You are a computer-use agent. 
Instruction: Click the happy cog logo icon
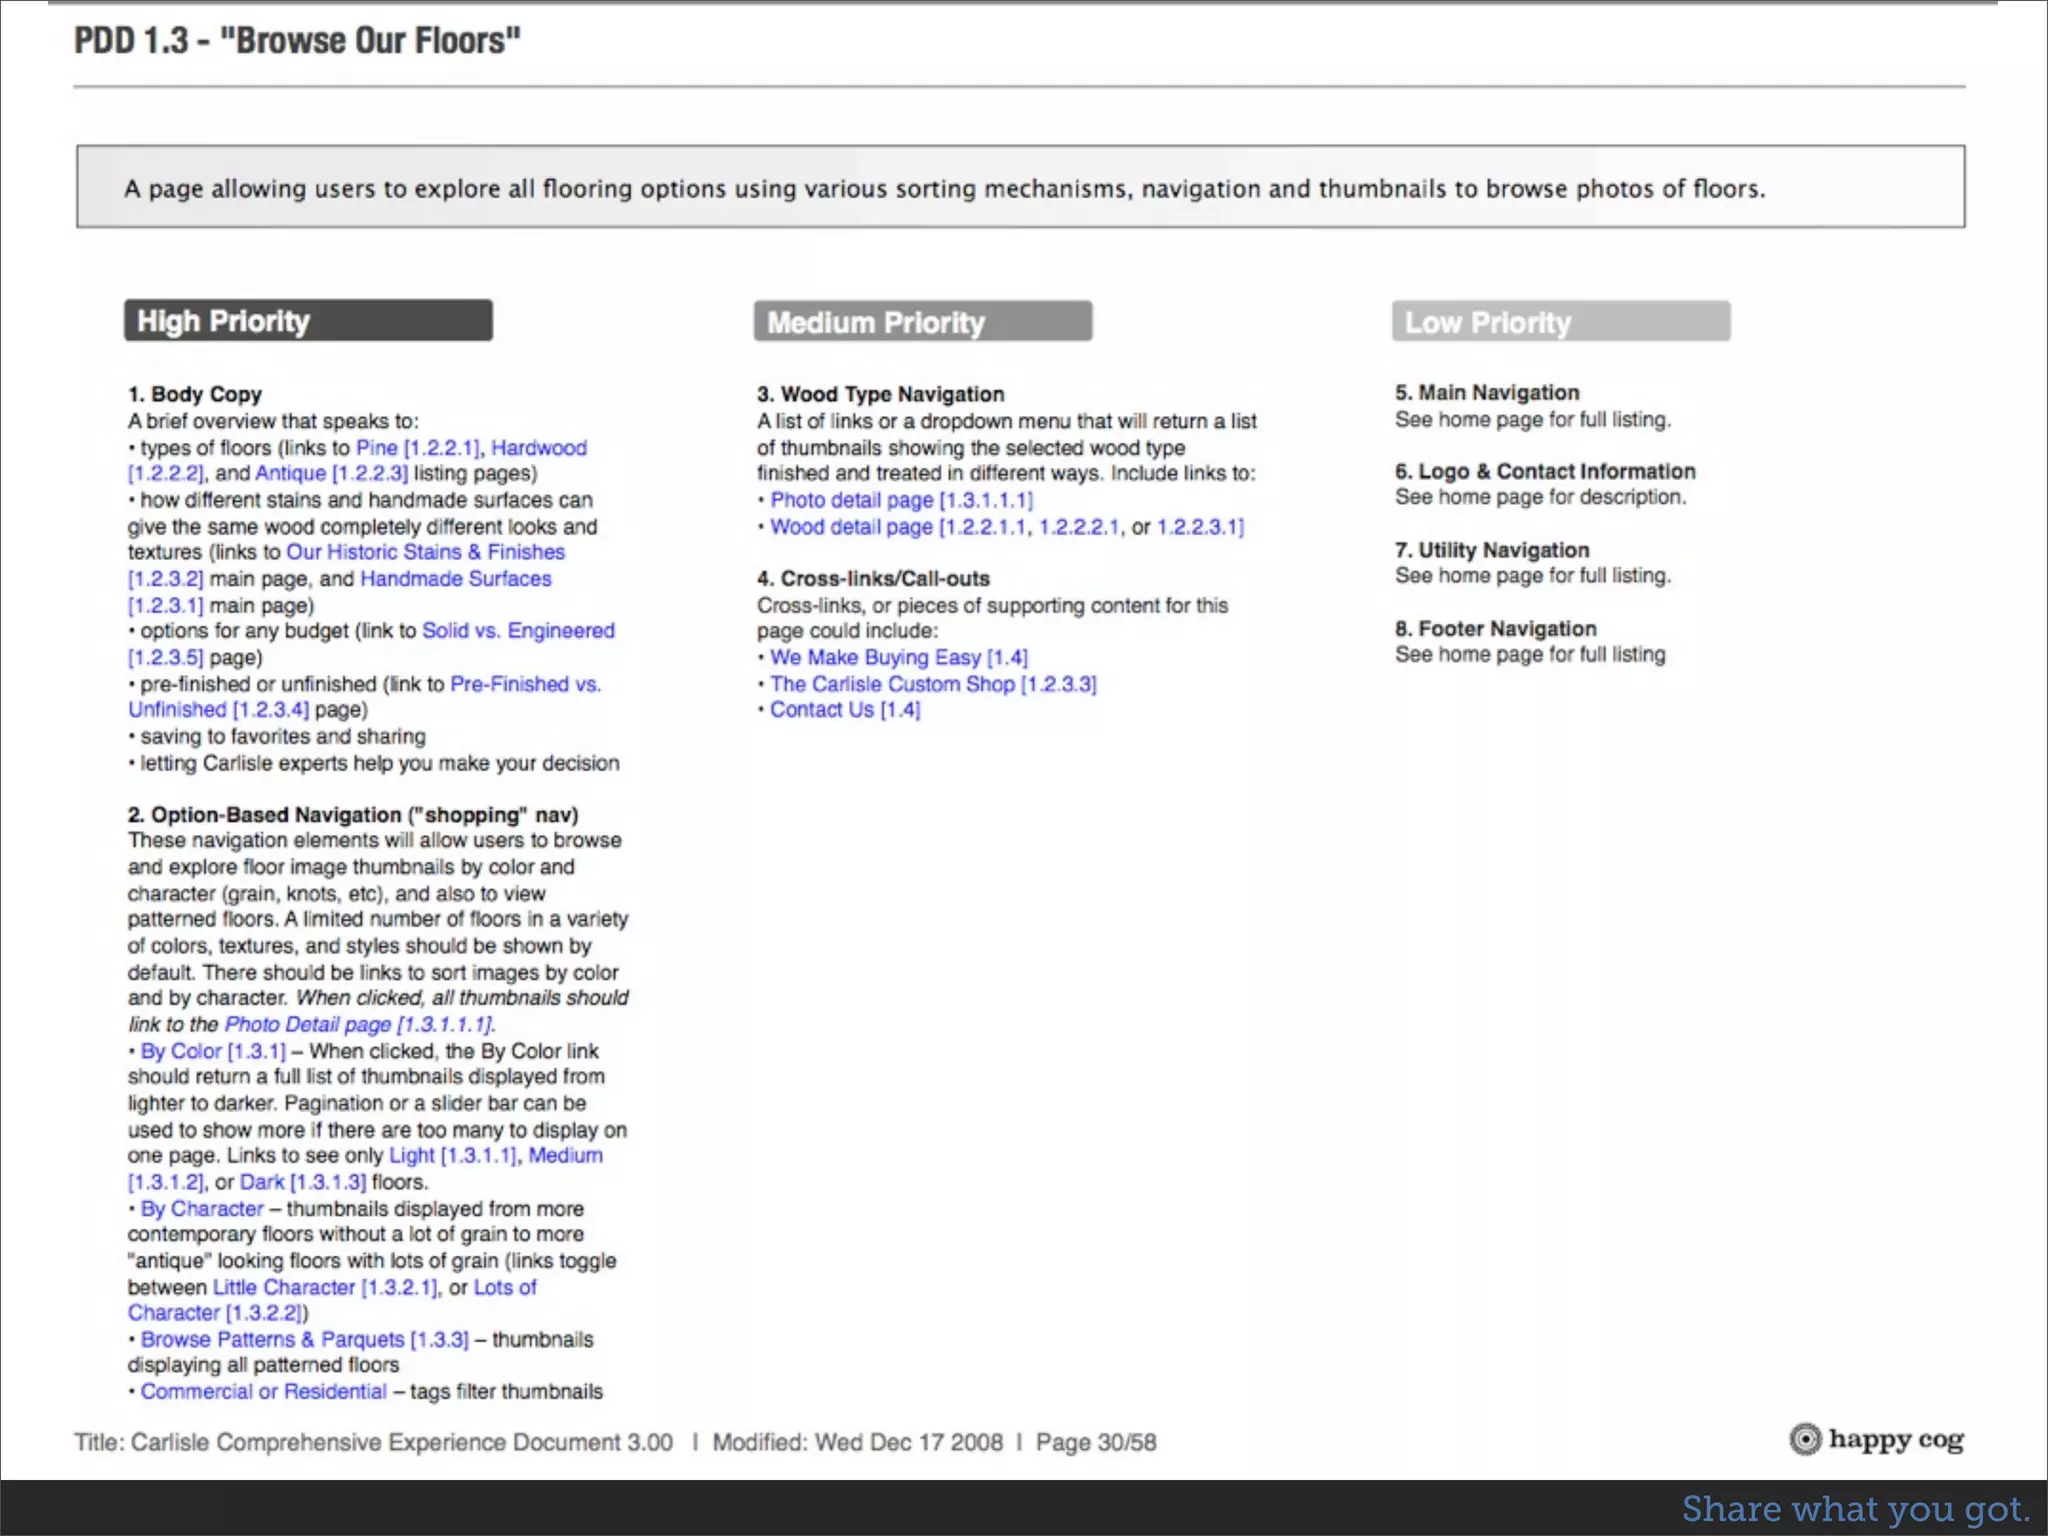tap(1805, 1439)
